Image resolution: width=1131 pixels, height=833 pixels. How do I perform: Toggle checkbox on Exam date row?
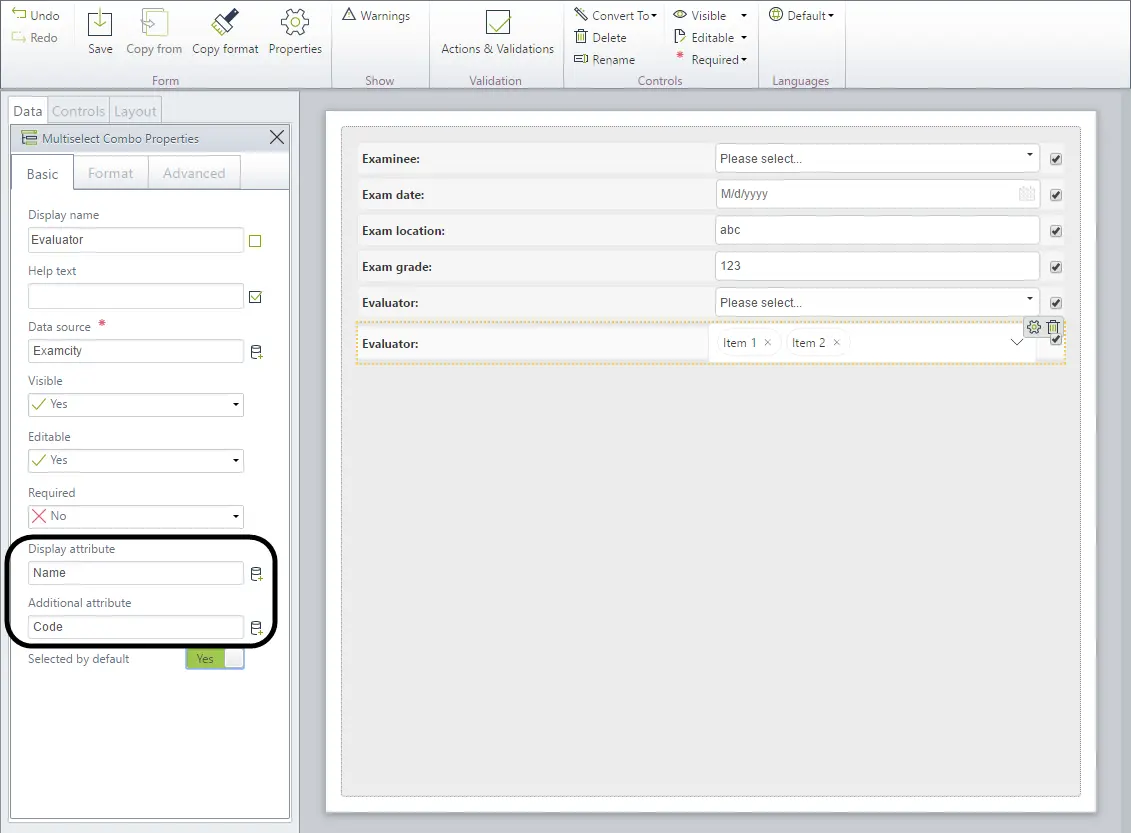(x=1056, y=195)
